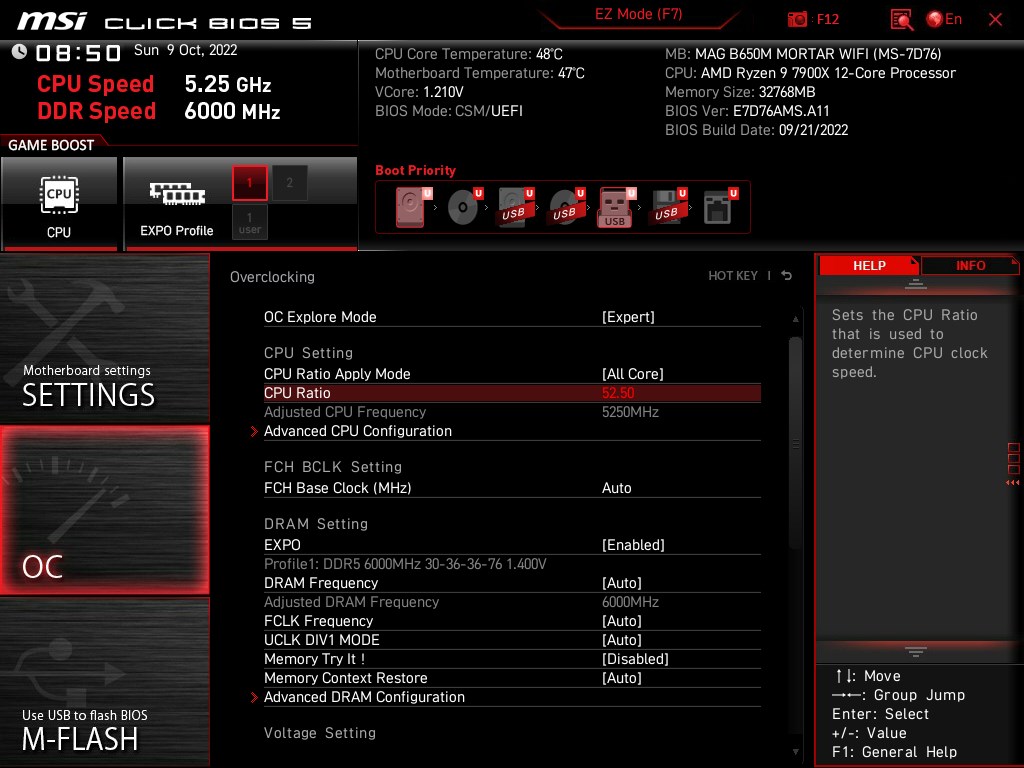Viewport: 1024px width, 768px height.
Task: Click the F12 screenshot camera icon
Action: coord(797,20)
